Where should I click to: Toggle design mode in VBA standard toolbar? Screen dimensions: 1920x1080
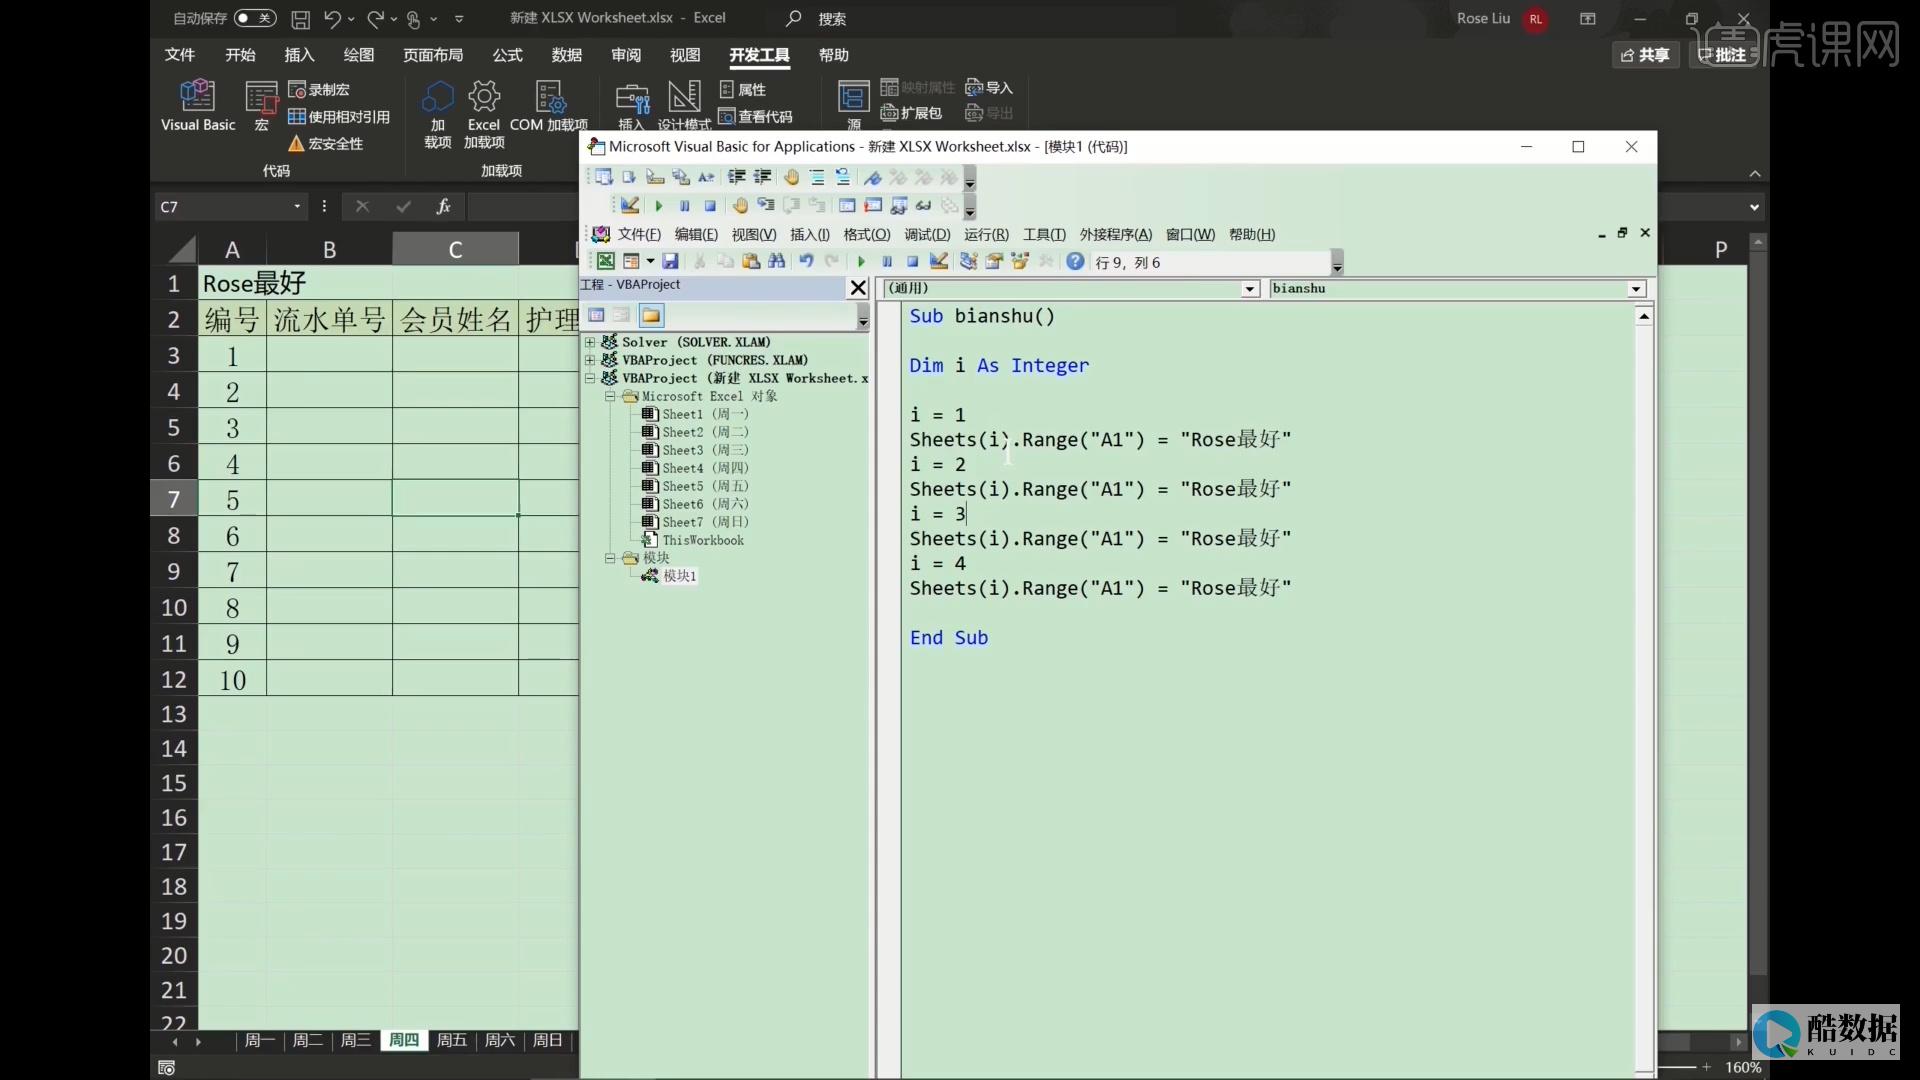pos(938,262)
